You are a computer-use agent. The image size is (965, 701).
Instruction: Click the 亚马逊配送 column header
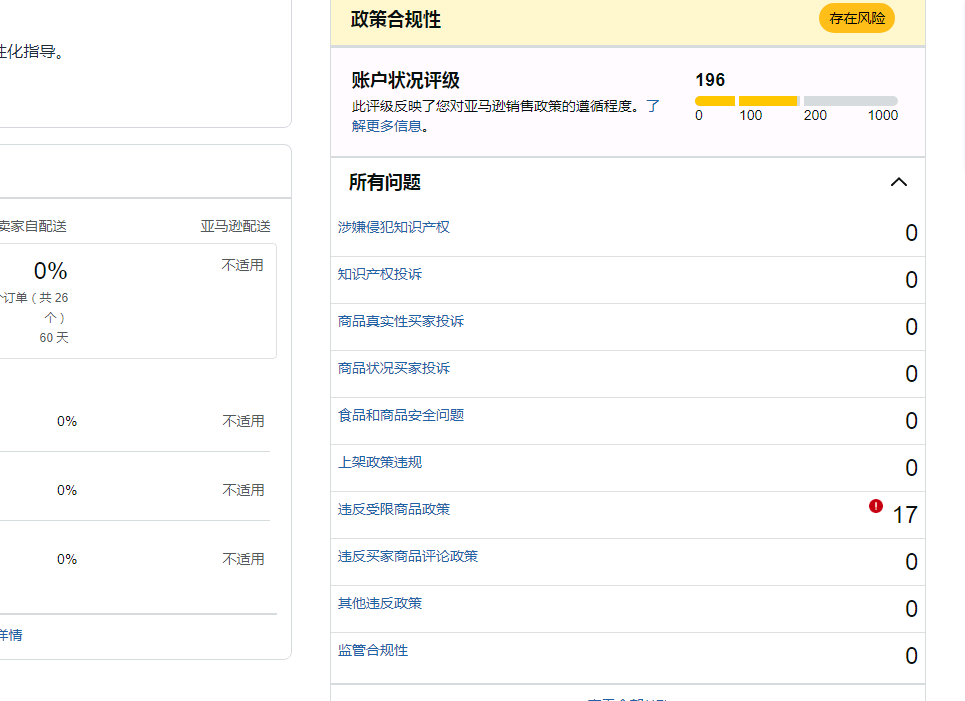236,226
